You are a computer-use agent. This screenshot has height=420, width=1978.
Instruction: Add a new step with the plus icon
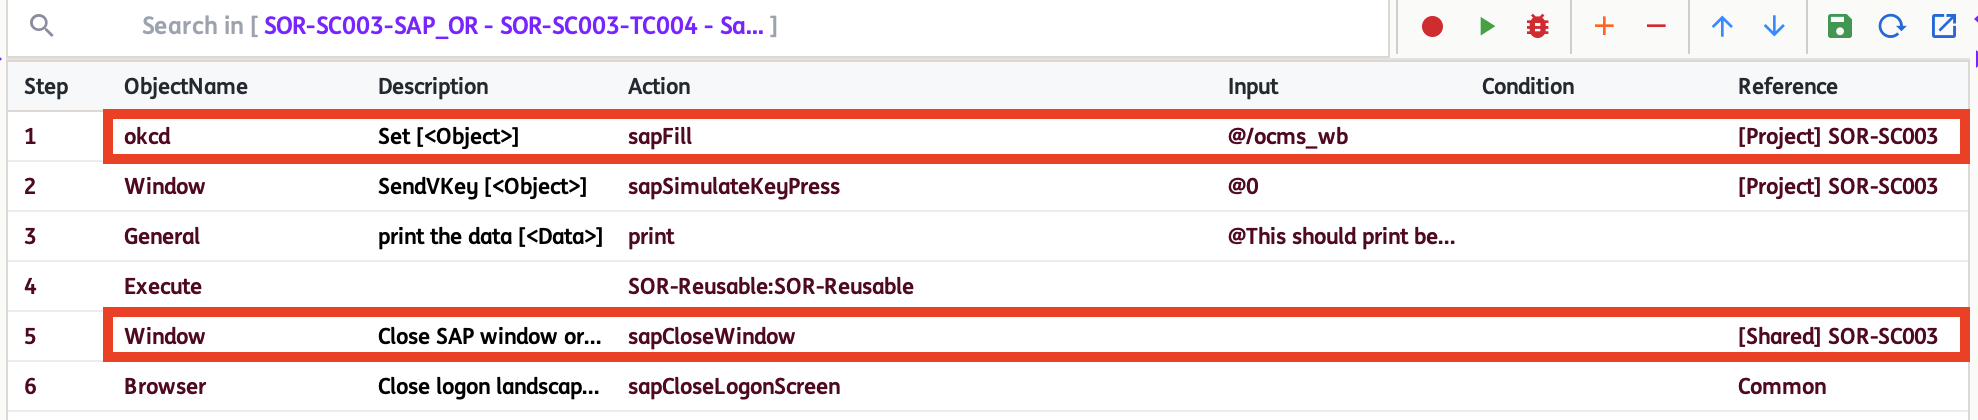pos(1604,26)
